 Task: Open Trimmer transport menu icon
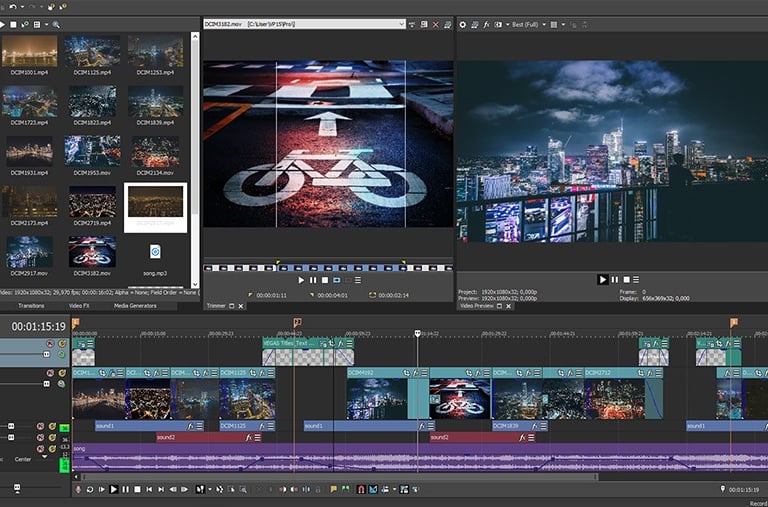point(358,280)
